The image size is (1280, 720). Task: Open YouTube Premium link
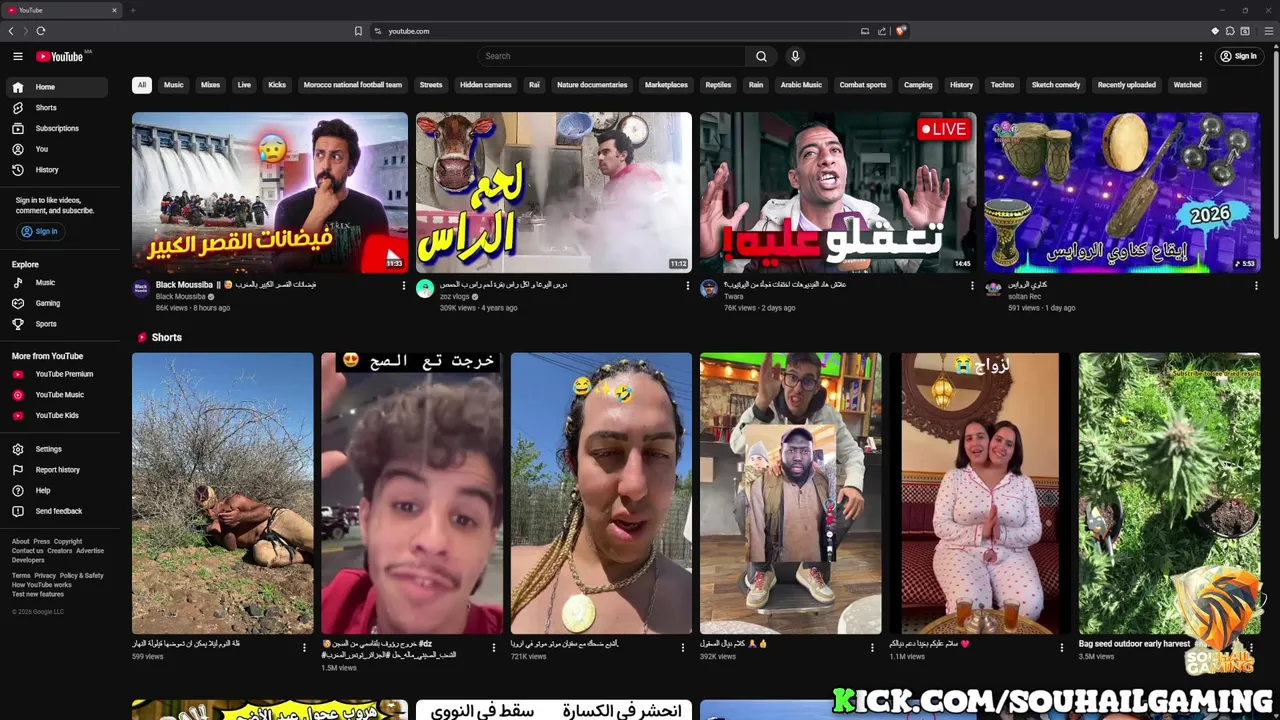point(56,374)
